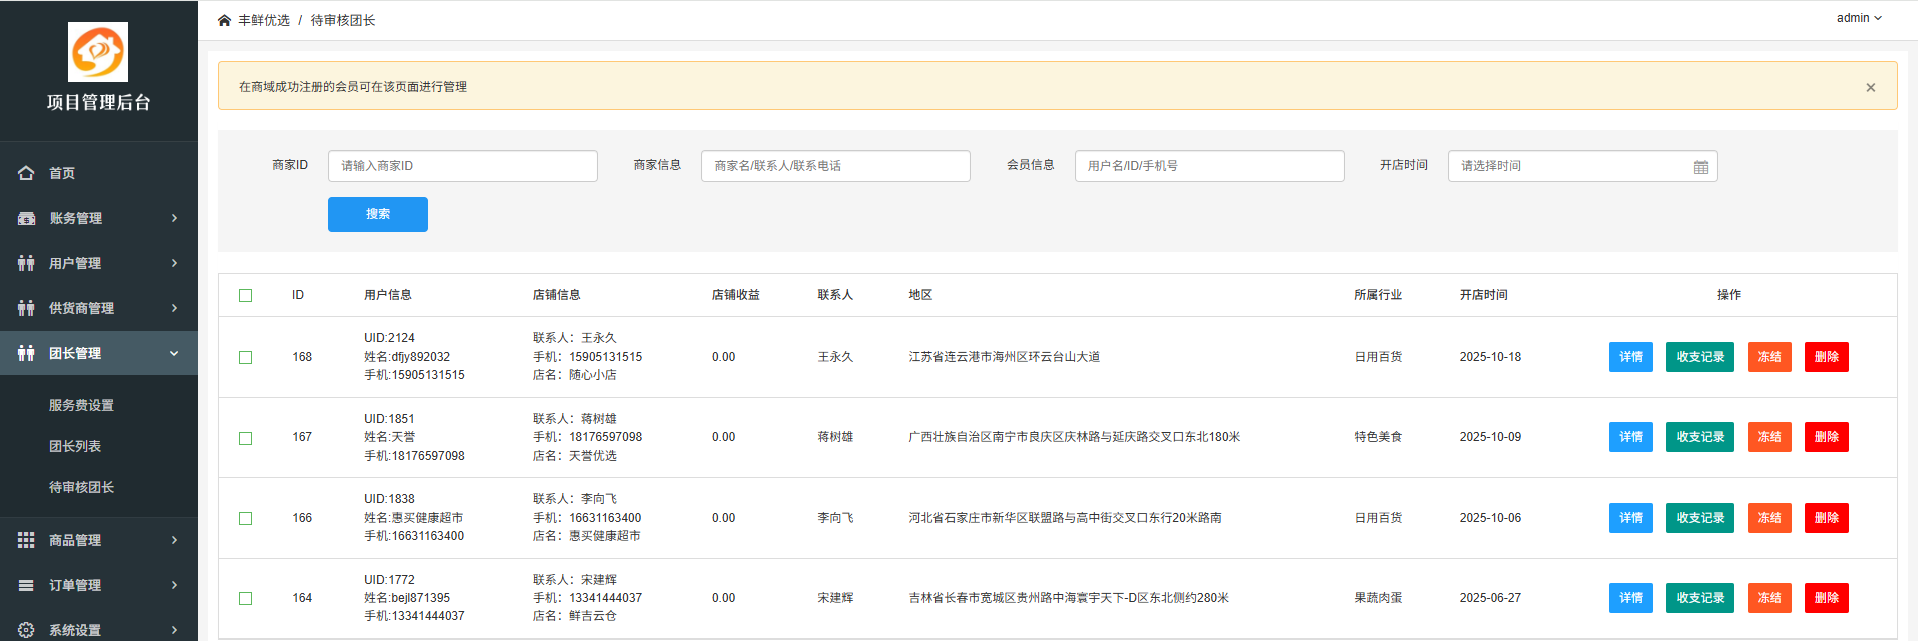This screenshot has width=1918, height=641.
Task: Expand the 账务管理 chevron
Action: tap(174, 218)
